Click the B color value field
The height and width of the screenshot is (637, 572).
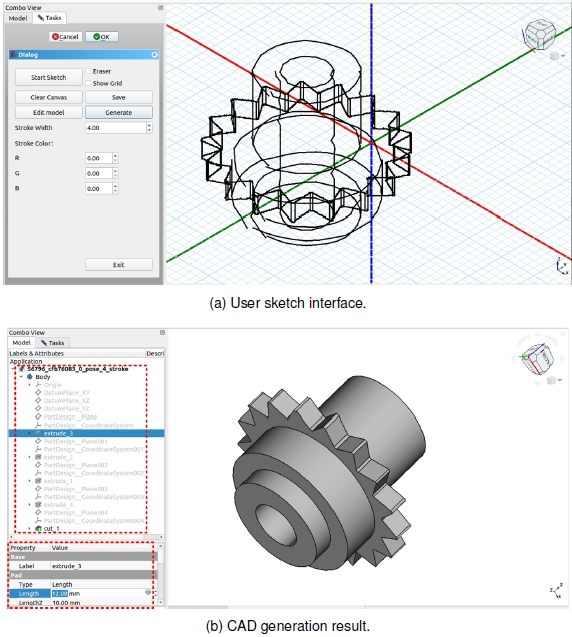(99, 188)
